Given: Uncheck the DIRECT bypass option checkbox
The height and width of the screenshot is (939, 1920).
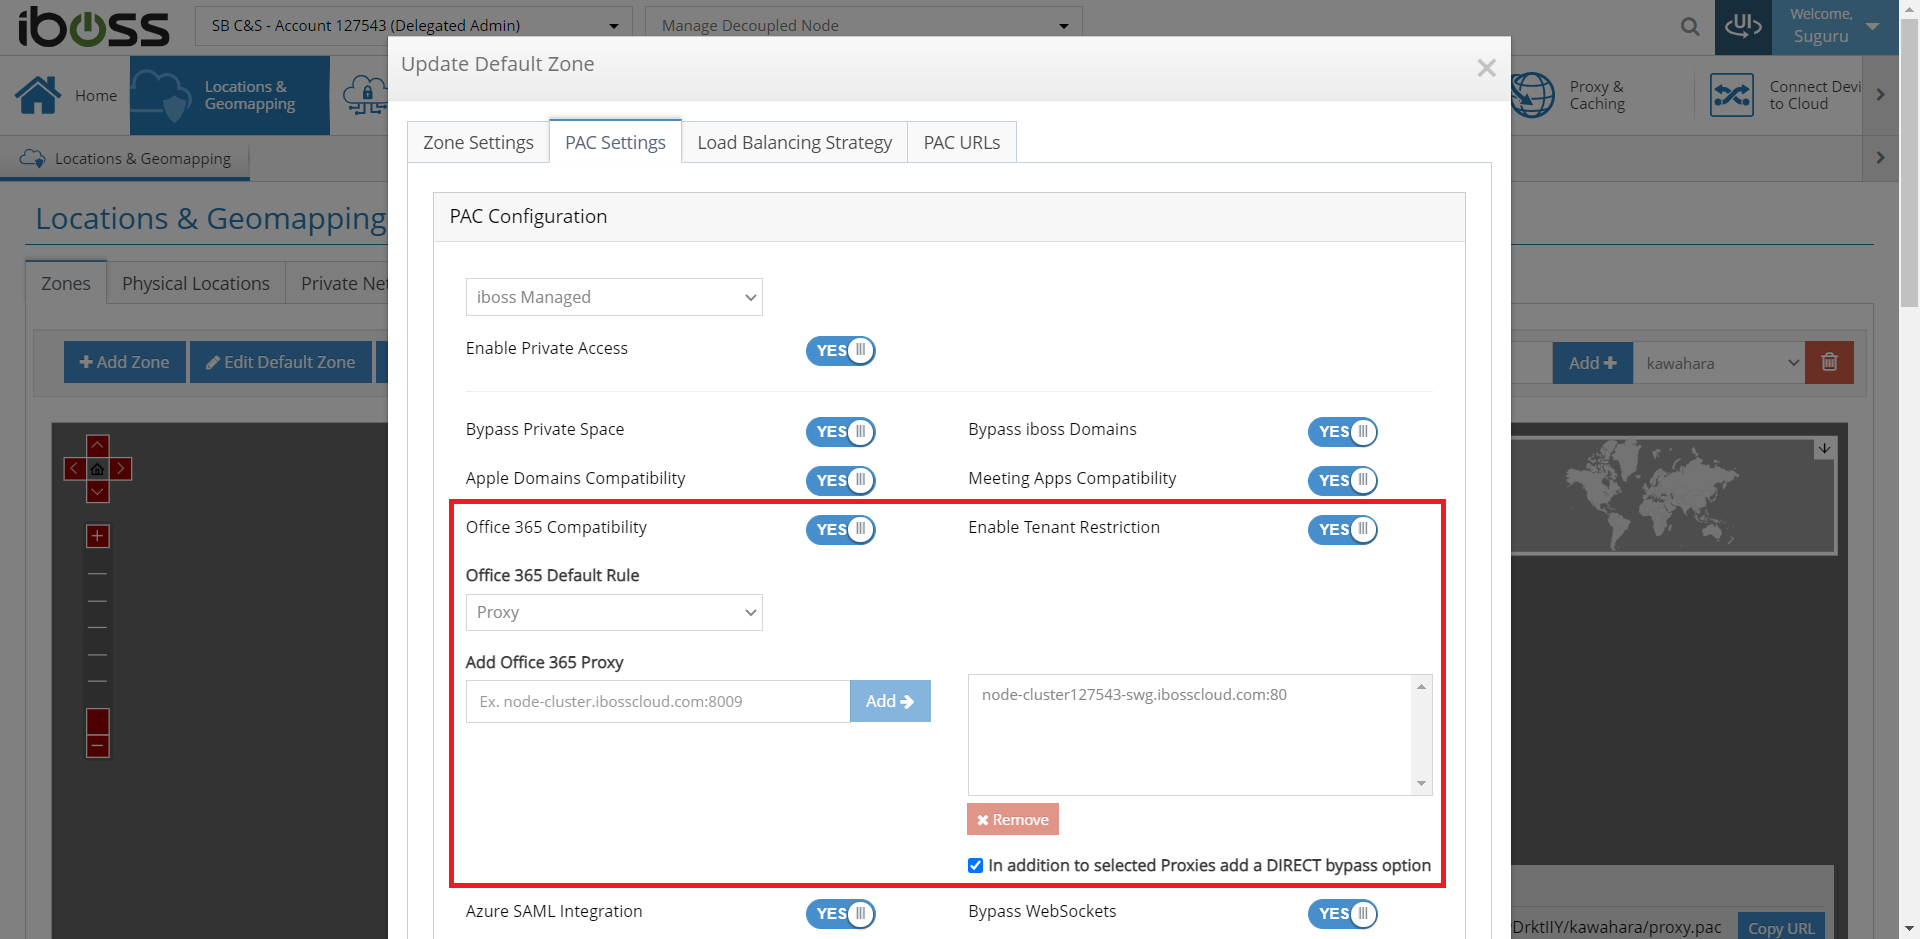Looking at the screenshot, I should pos(975,865).
